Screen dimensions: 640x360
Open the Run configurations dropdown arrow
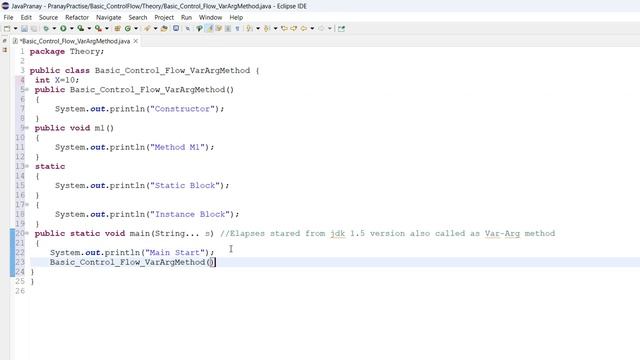coord(71,29)
